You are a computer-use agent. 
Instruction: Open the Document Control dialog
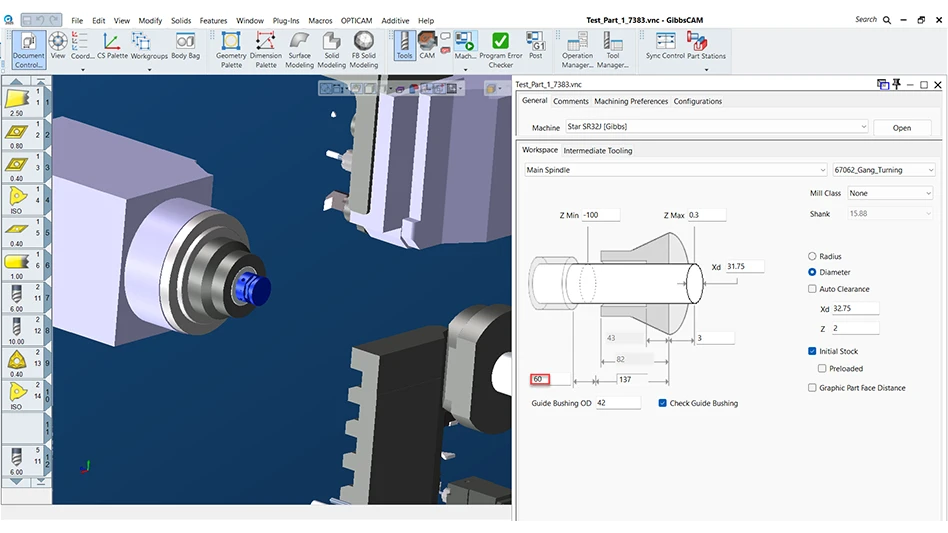click(28, 50)
